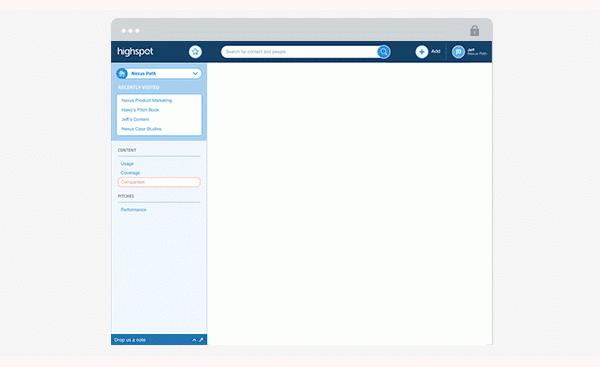600x367 pixels.
Task: Click the Recently Visited heading
Action: 139,88
